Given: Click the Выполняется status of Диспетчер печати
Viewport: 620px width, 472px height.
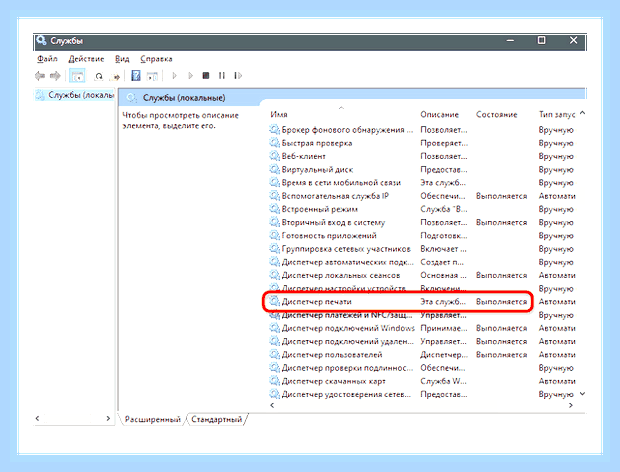Looking at the screenshot, I should [501, 302].
